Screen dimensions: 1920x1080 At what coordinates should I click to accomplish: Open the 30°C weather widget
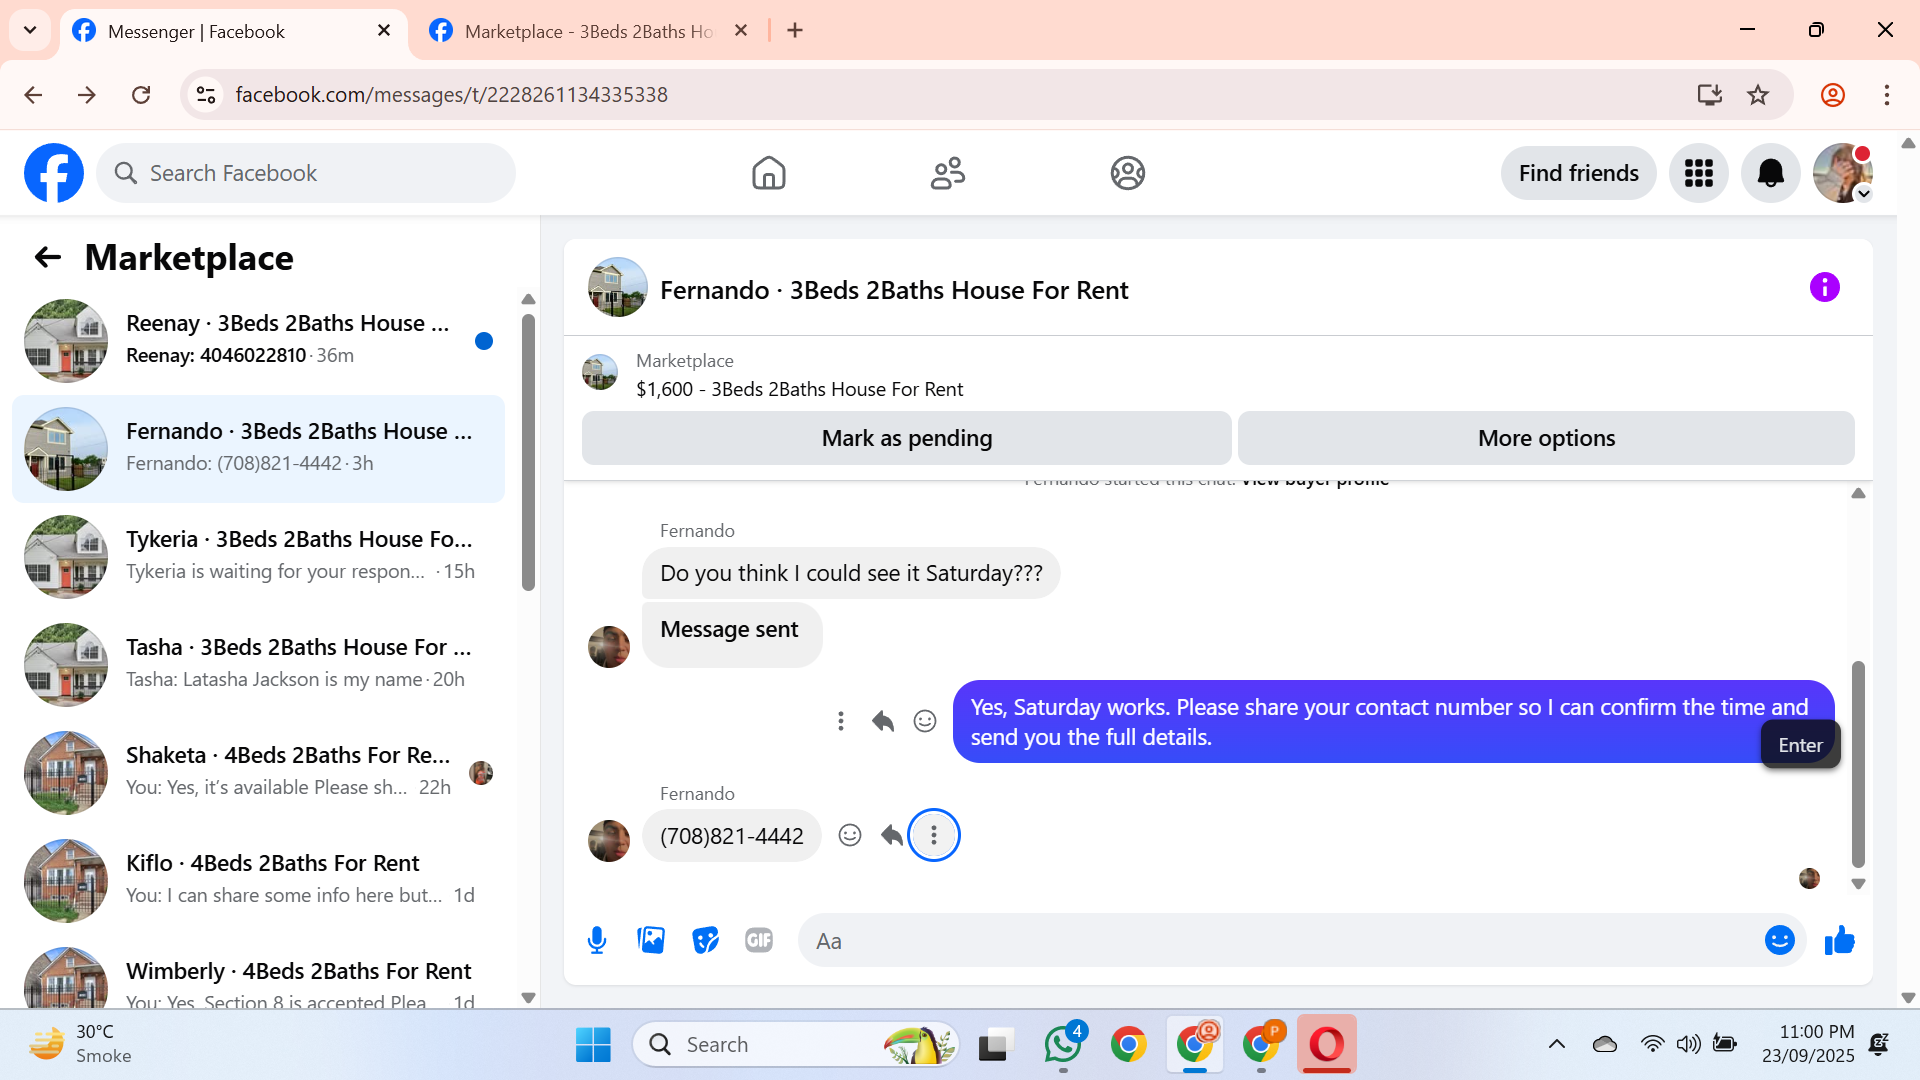click(x=80, y=1045)
